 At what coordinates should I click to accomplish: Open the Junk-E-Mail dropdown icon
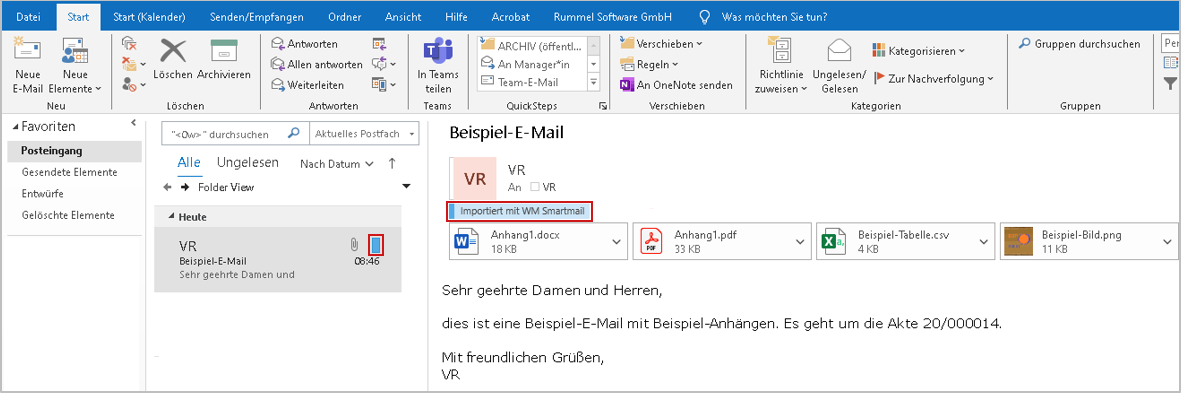tap(133, 85)
